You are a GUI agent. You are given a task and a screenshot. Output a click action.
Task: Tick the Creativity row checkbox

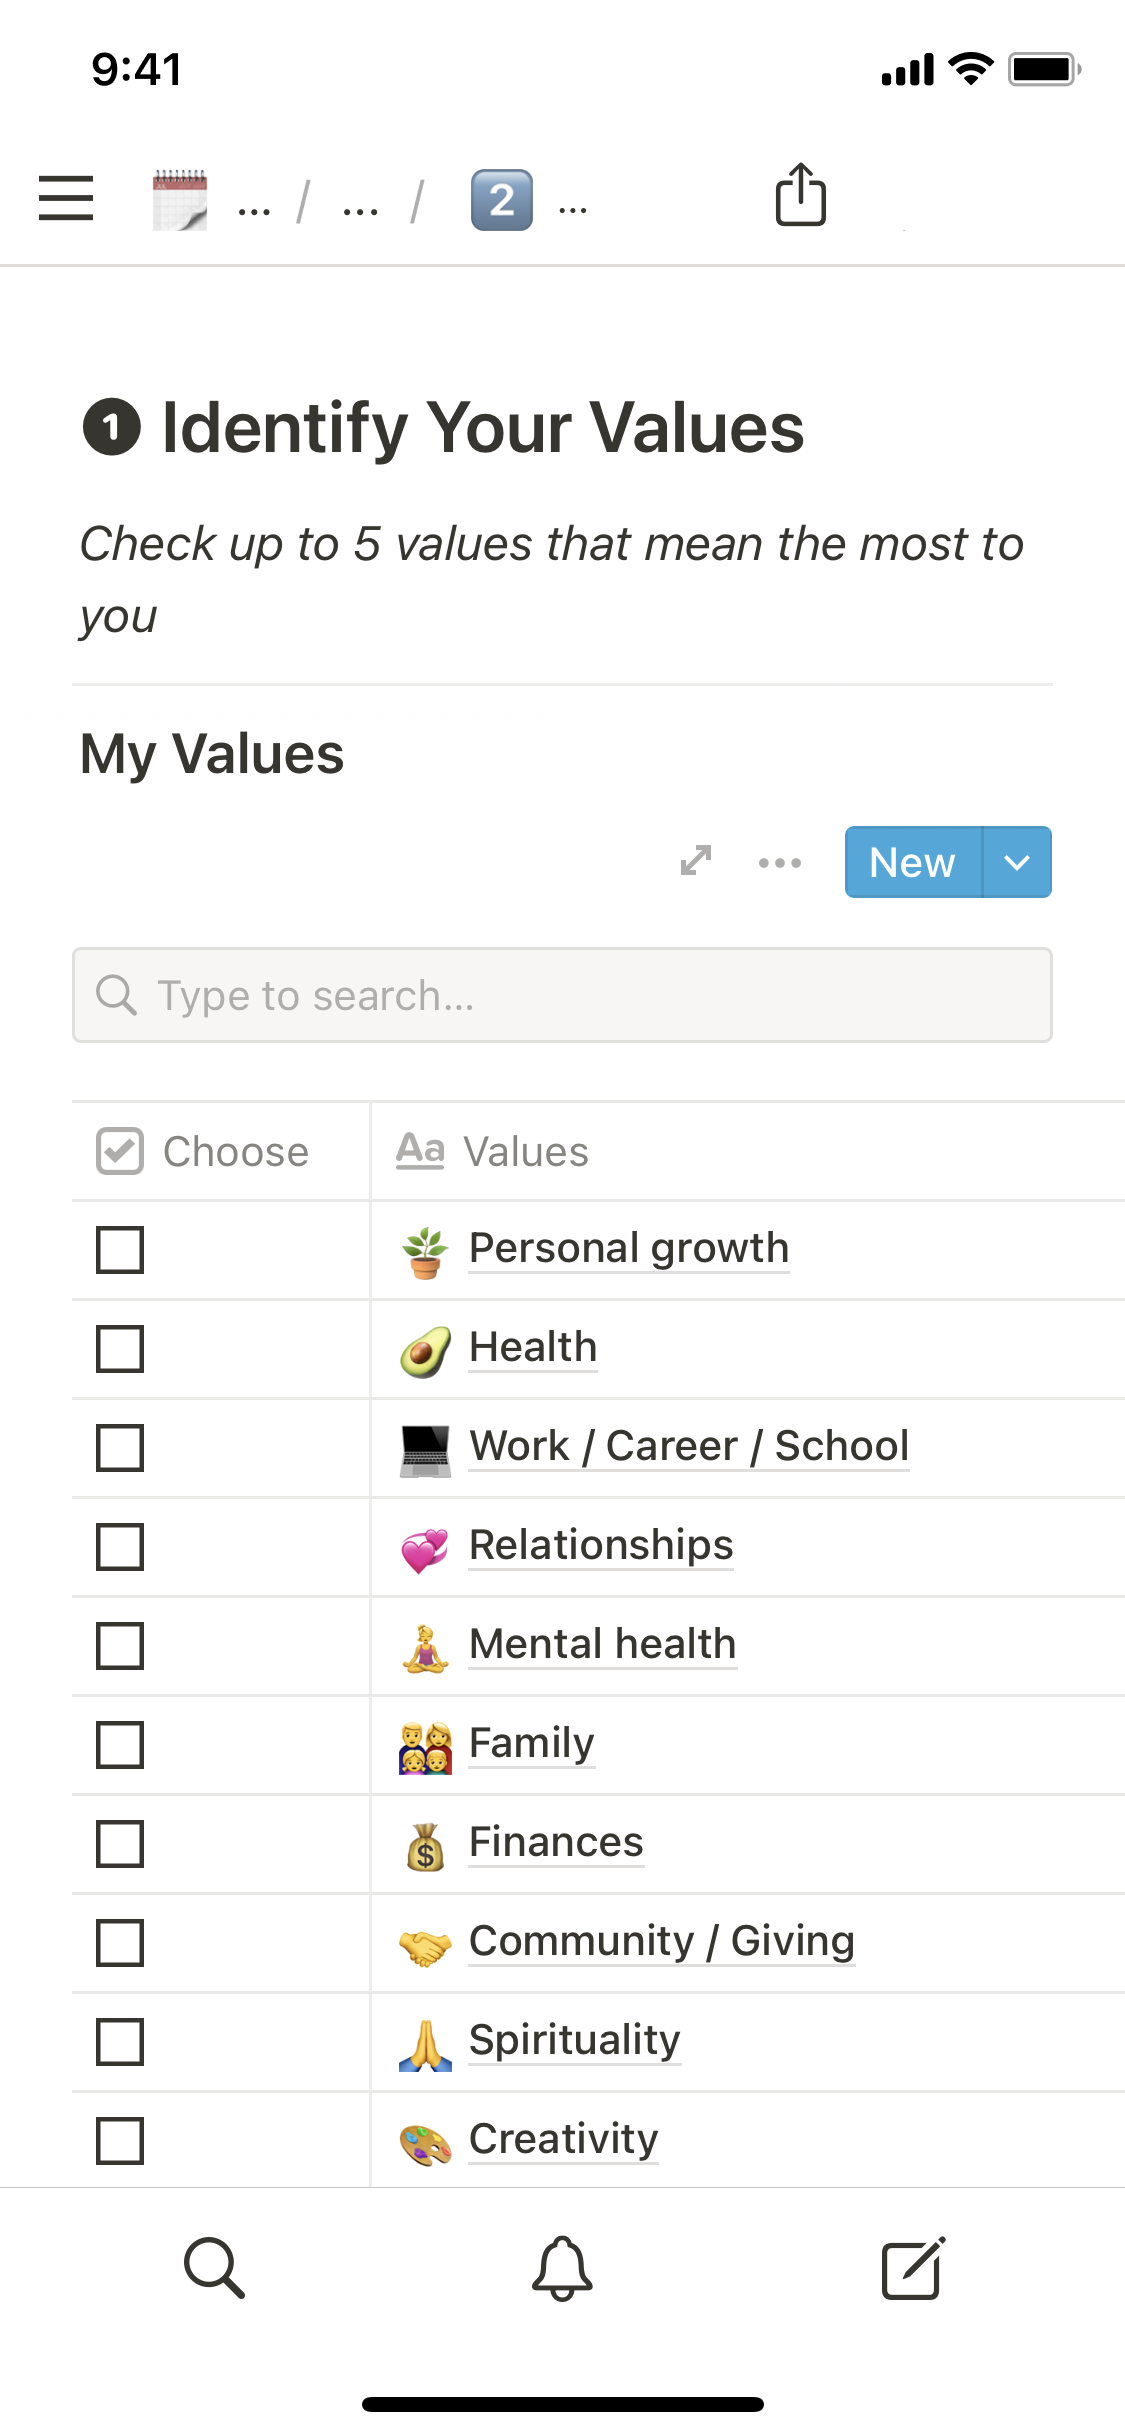pyautogui.click(x=120, y=2140)
